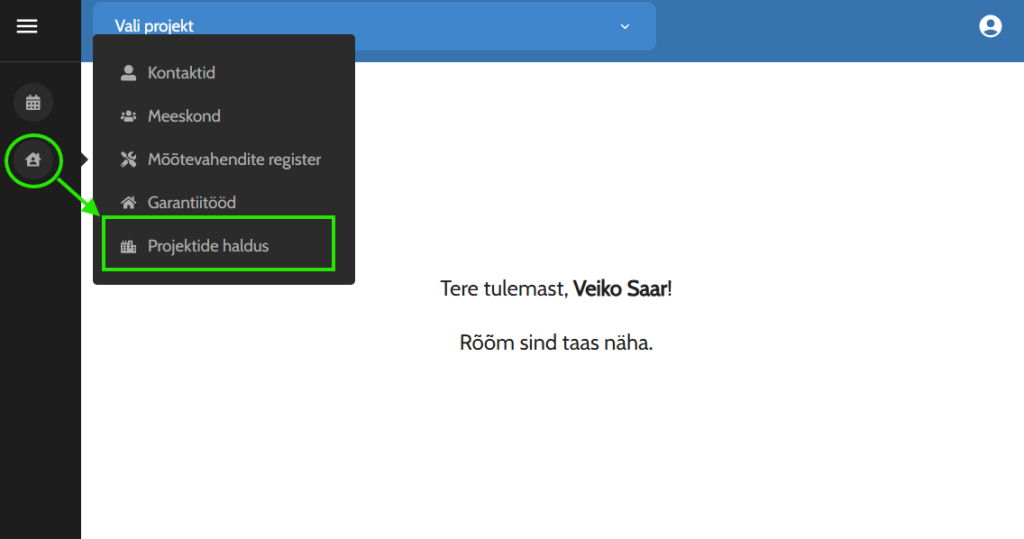Open Mõõtevahendite register from the menu
Viewport: 1024px width, 539px height.
[x=234, y=159]
